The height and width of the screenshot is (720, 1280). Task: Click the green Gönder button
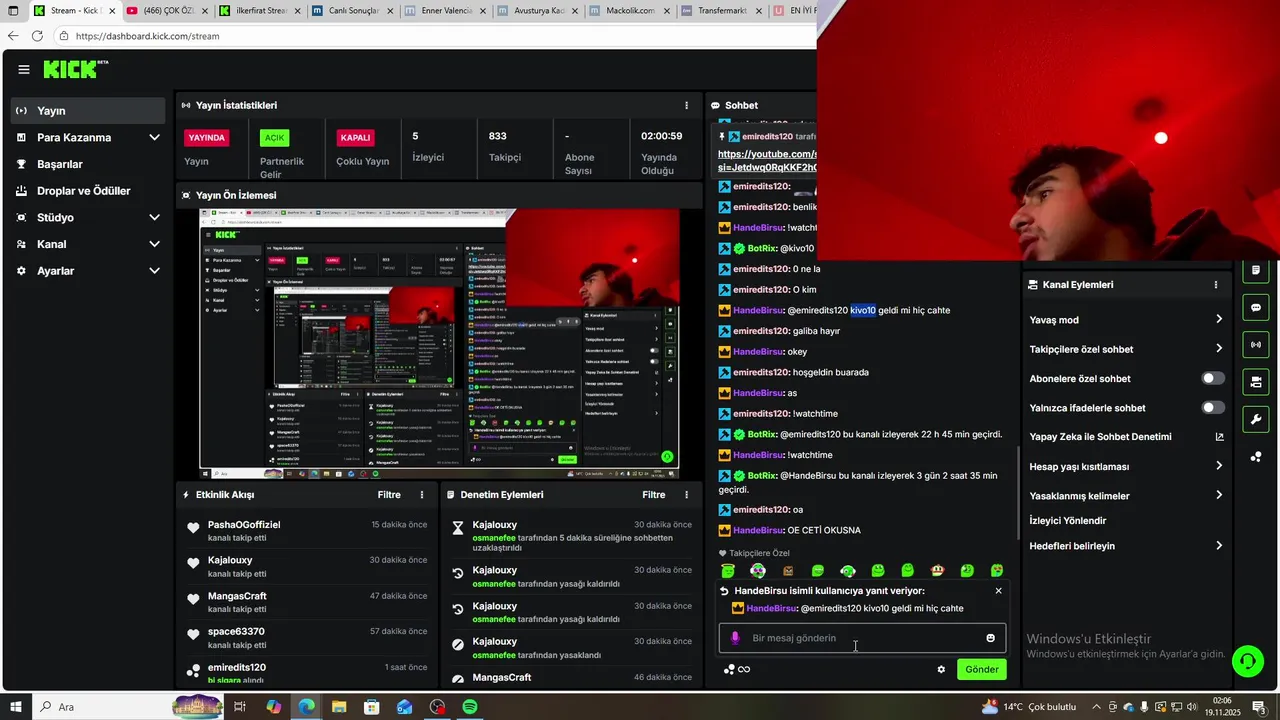[x=981, y=669]
